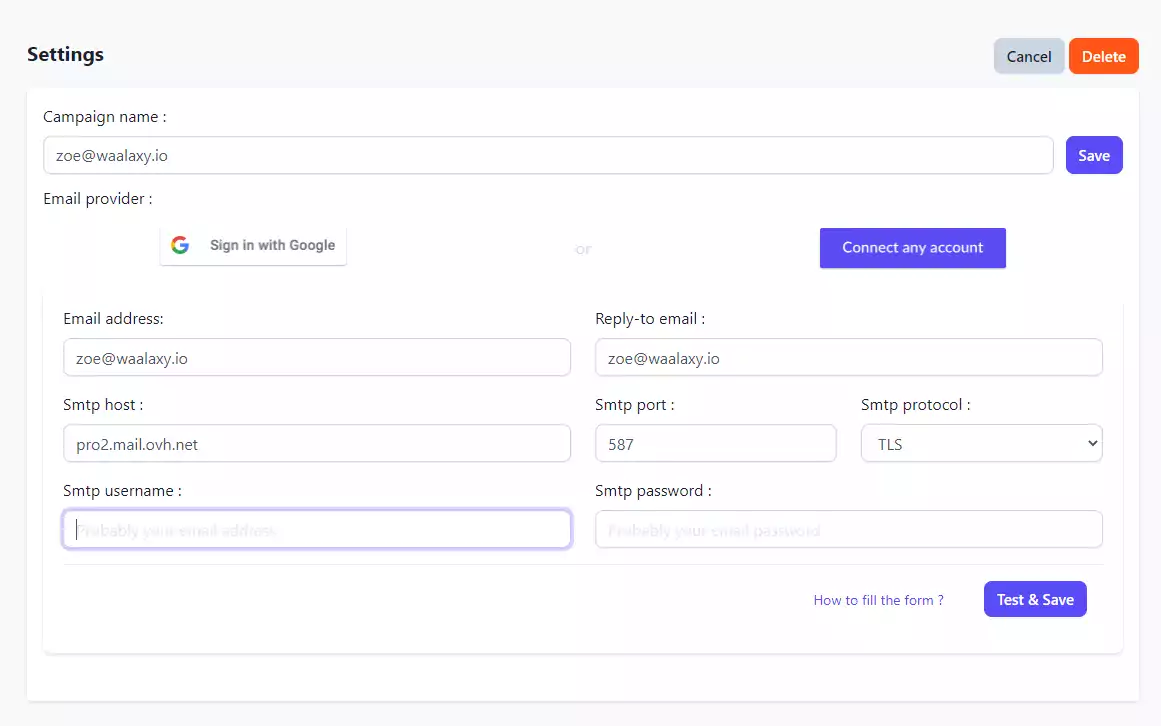Click the Google G logo icon

(x=180, y=245)
